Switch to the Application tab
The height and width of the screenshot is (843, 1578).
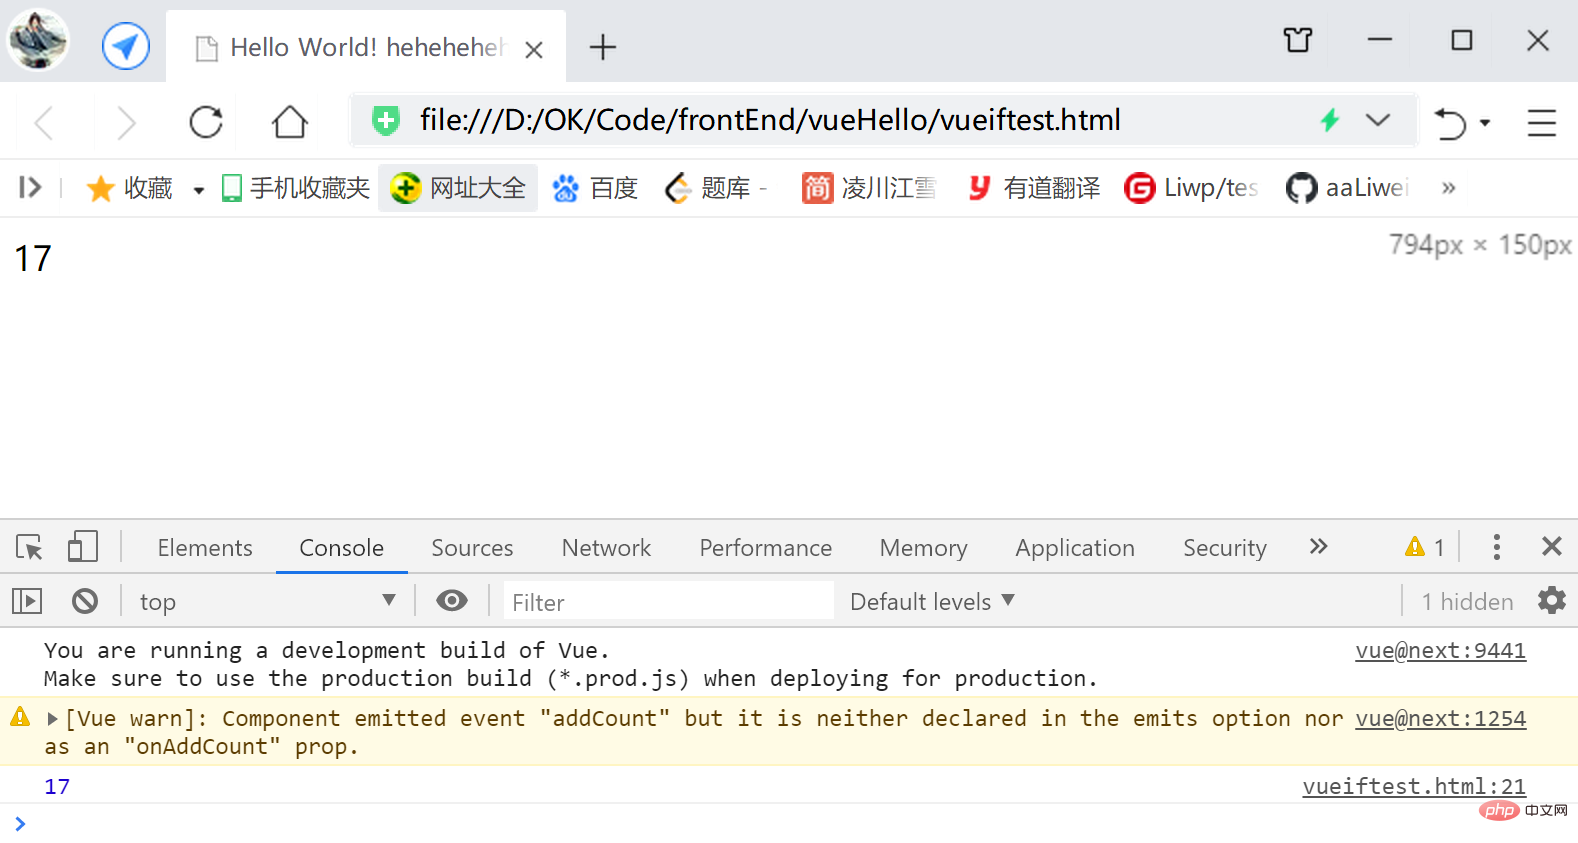[x=1075, y=548]
